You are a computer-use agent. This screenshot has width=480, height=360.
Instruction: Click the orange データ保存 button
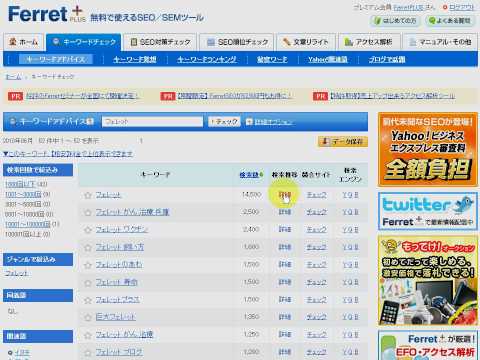pos(343,142)
